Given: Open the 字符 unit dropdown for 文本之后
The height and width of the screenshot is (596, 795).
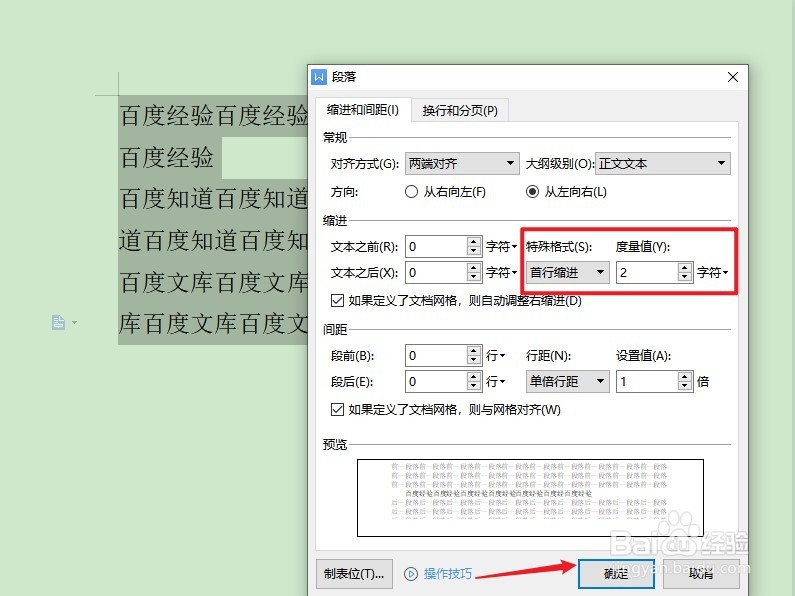Looking at the screenshot, I should tap(501, 273).
